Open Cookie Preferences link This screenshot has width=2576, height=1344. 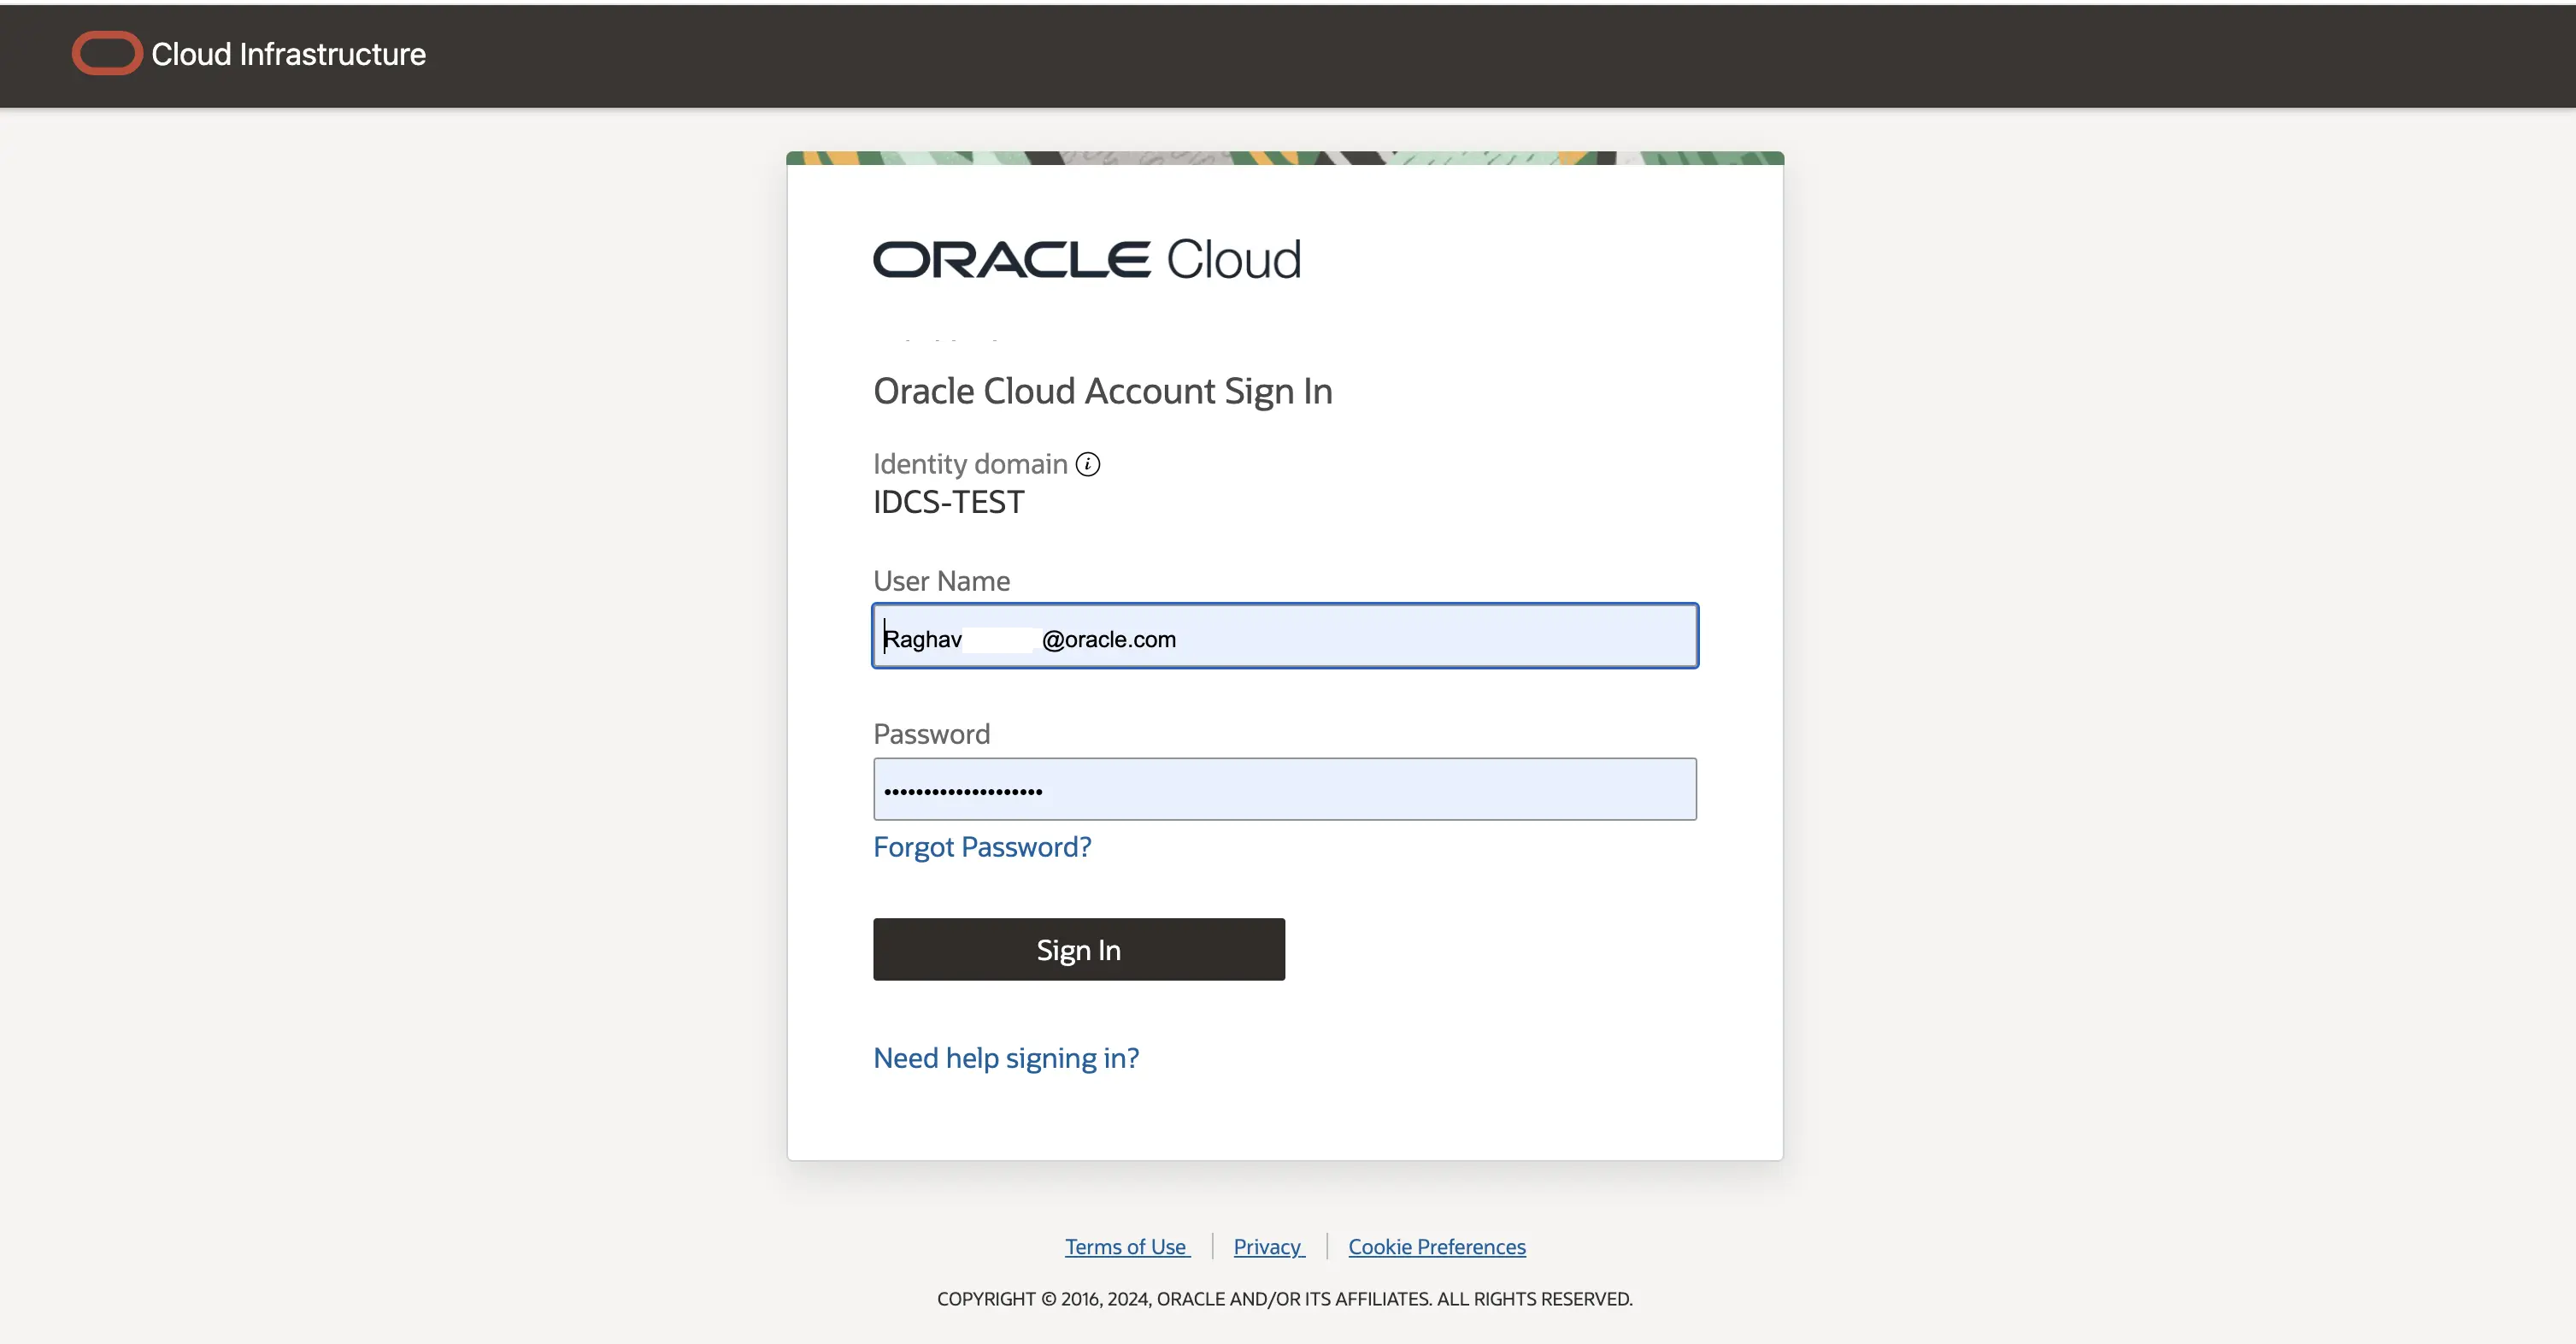pyautogui.click(x=1436, y=1247)
